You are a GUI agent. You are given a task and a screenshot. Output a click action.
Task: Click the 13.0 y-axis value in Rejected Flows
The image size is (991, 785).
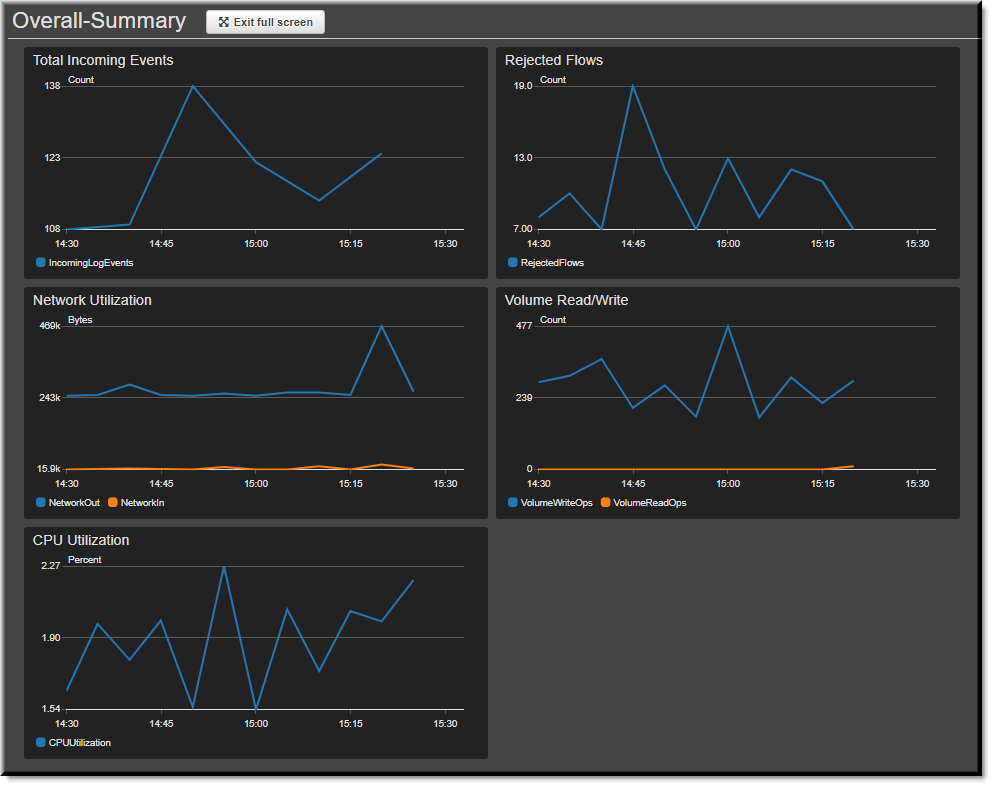point(523,157)
